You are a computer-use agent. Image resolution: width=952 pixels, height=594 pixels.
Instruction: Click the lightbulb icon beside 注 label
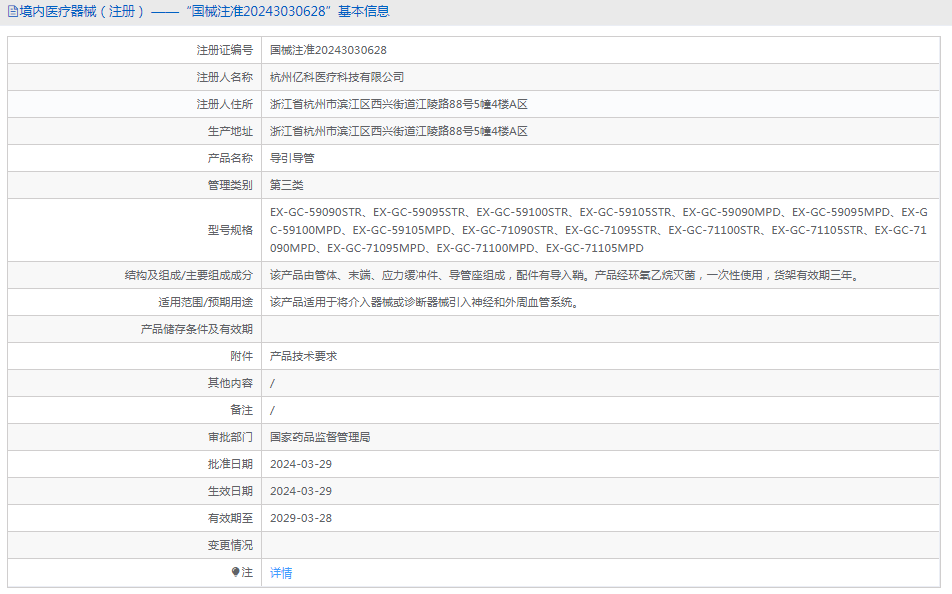point(236,572)
